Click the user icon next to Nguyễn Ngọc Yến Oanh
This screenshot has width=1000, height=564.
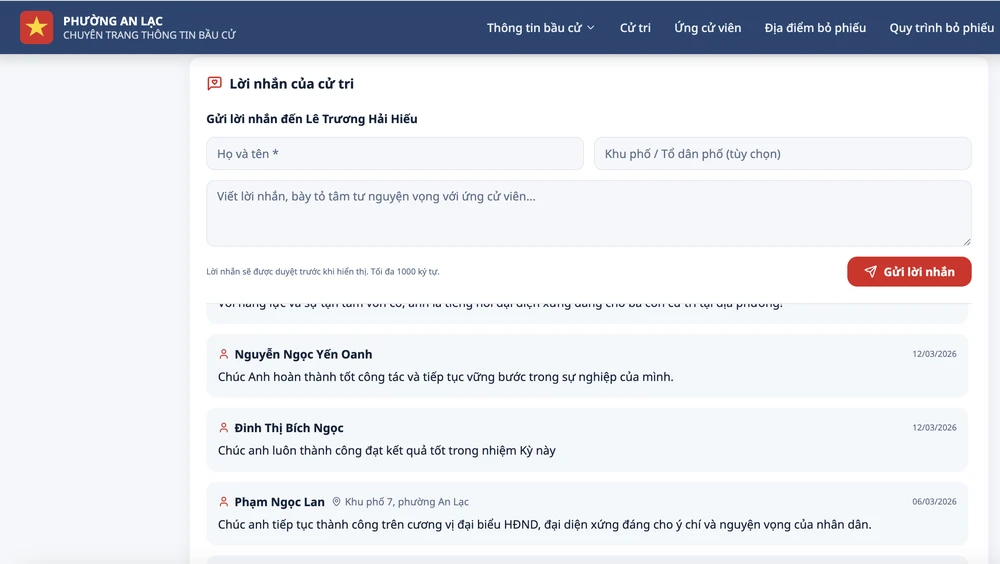[x=224, y=354]
